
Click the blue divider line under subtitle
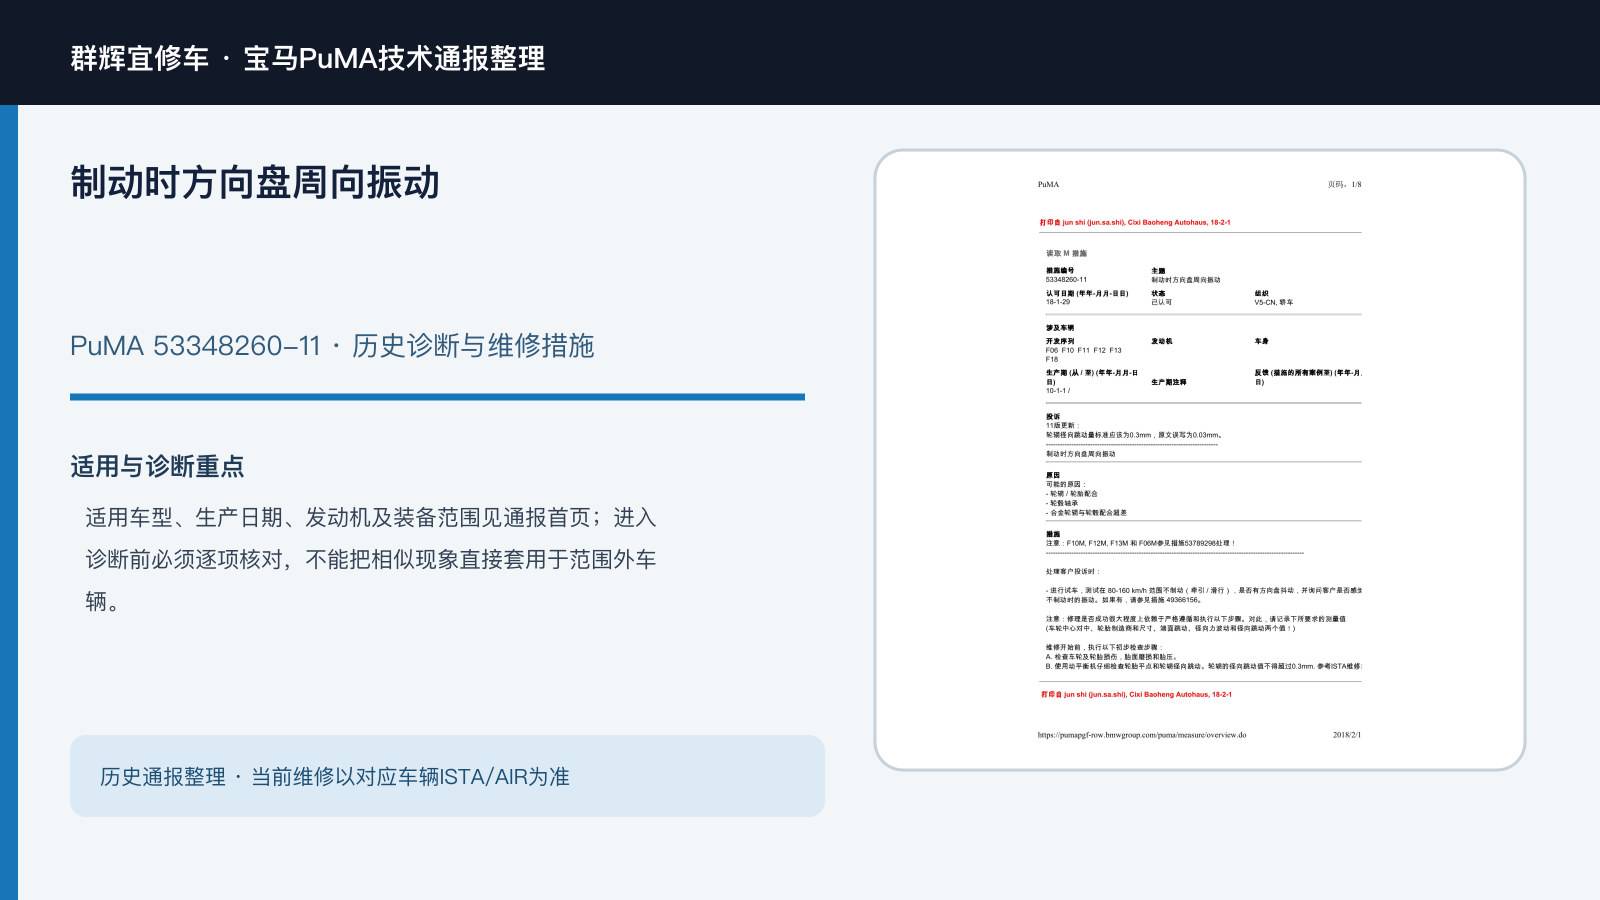[x=437, y=397]
